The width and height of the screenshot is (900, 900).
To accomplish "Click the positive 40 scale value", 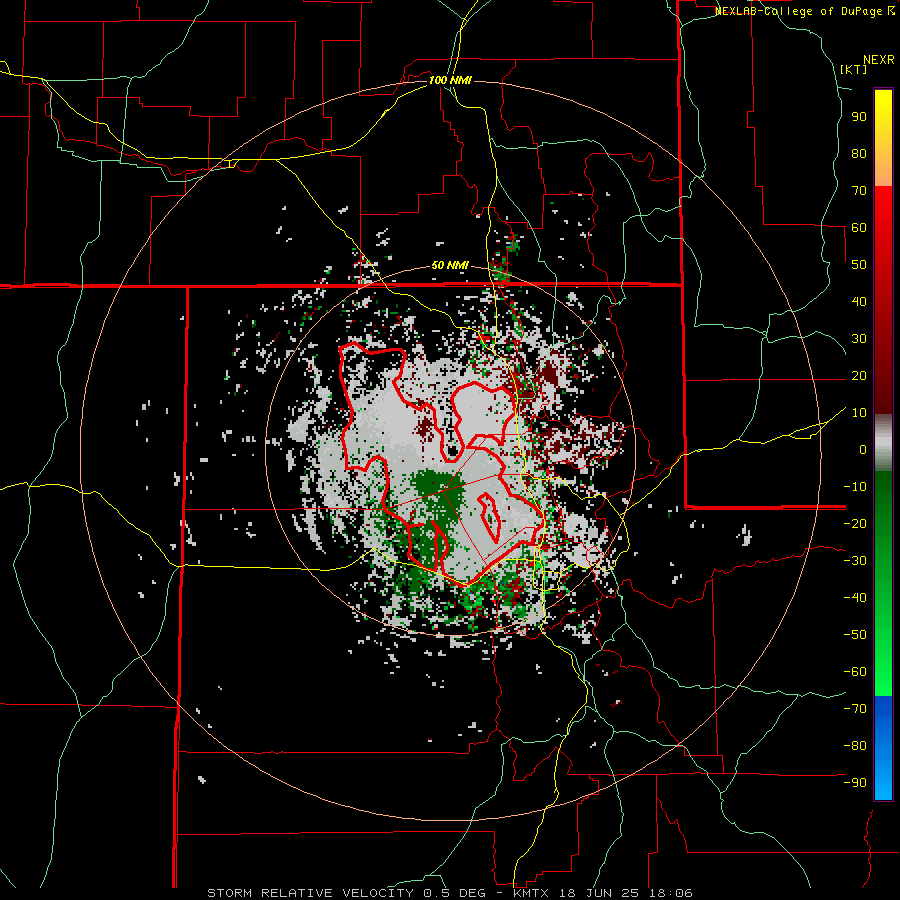I will (x=859, y=301).
